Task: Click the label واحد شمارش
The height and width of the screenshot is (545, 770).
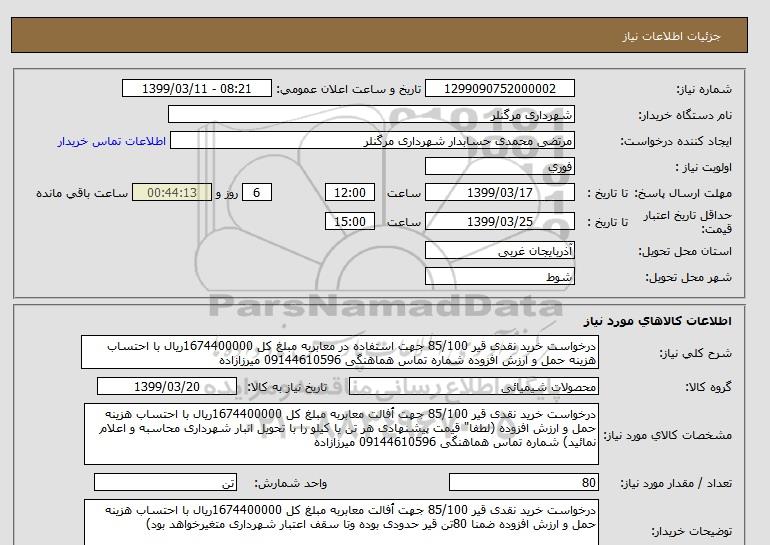Action: [290, 484]
